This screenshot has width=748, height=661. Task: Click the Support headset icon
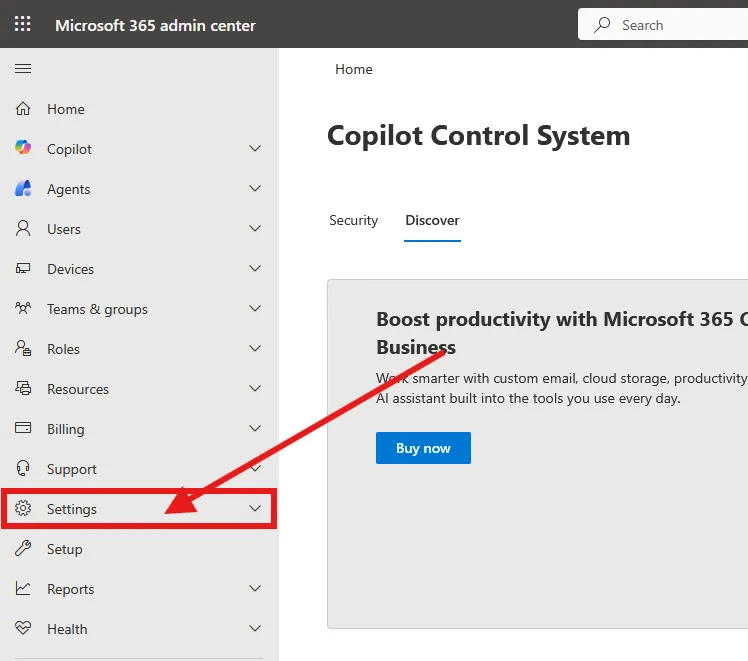(x=23, y=468)
